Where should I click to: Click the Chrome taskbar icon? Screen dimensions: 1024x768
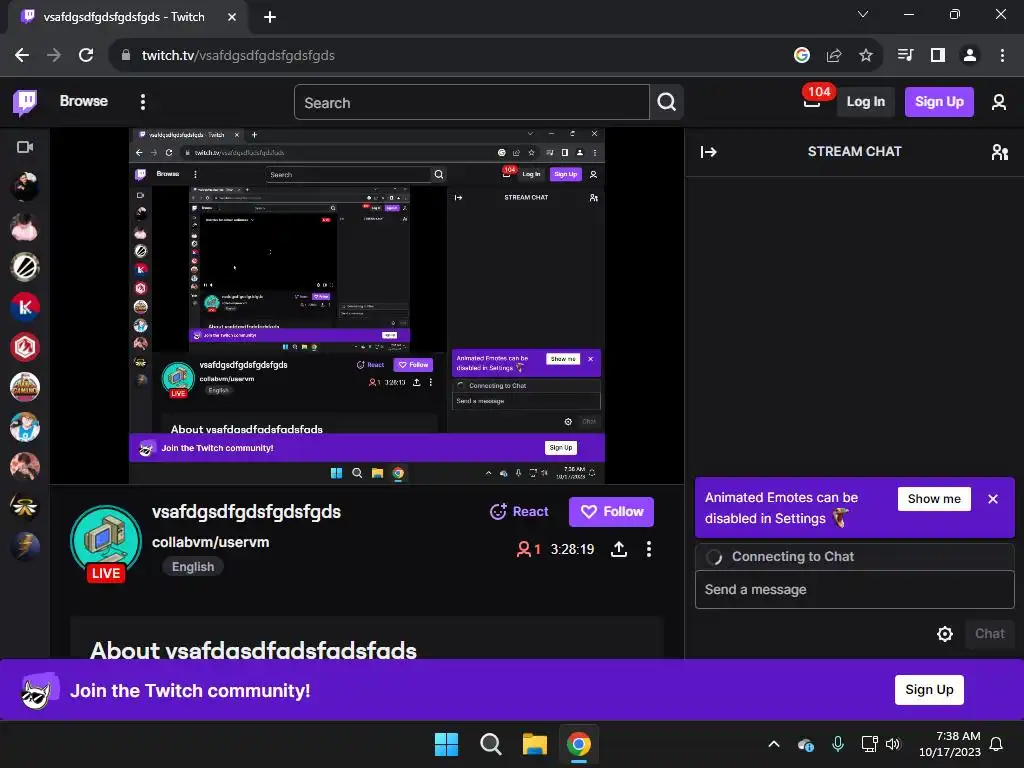[579, 744]
